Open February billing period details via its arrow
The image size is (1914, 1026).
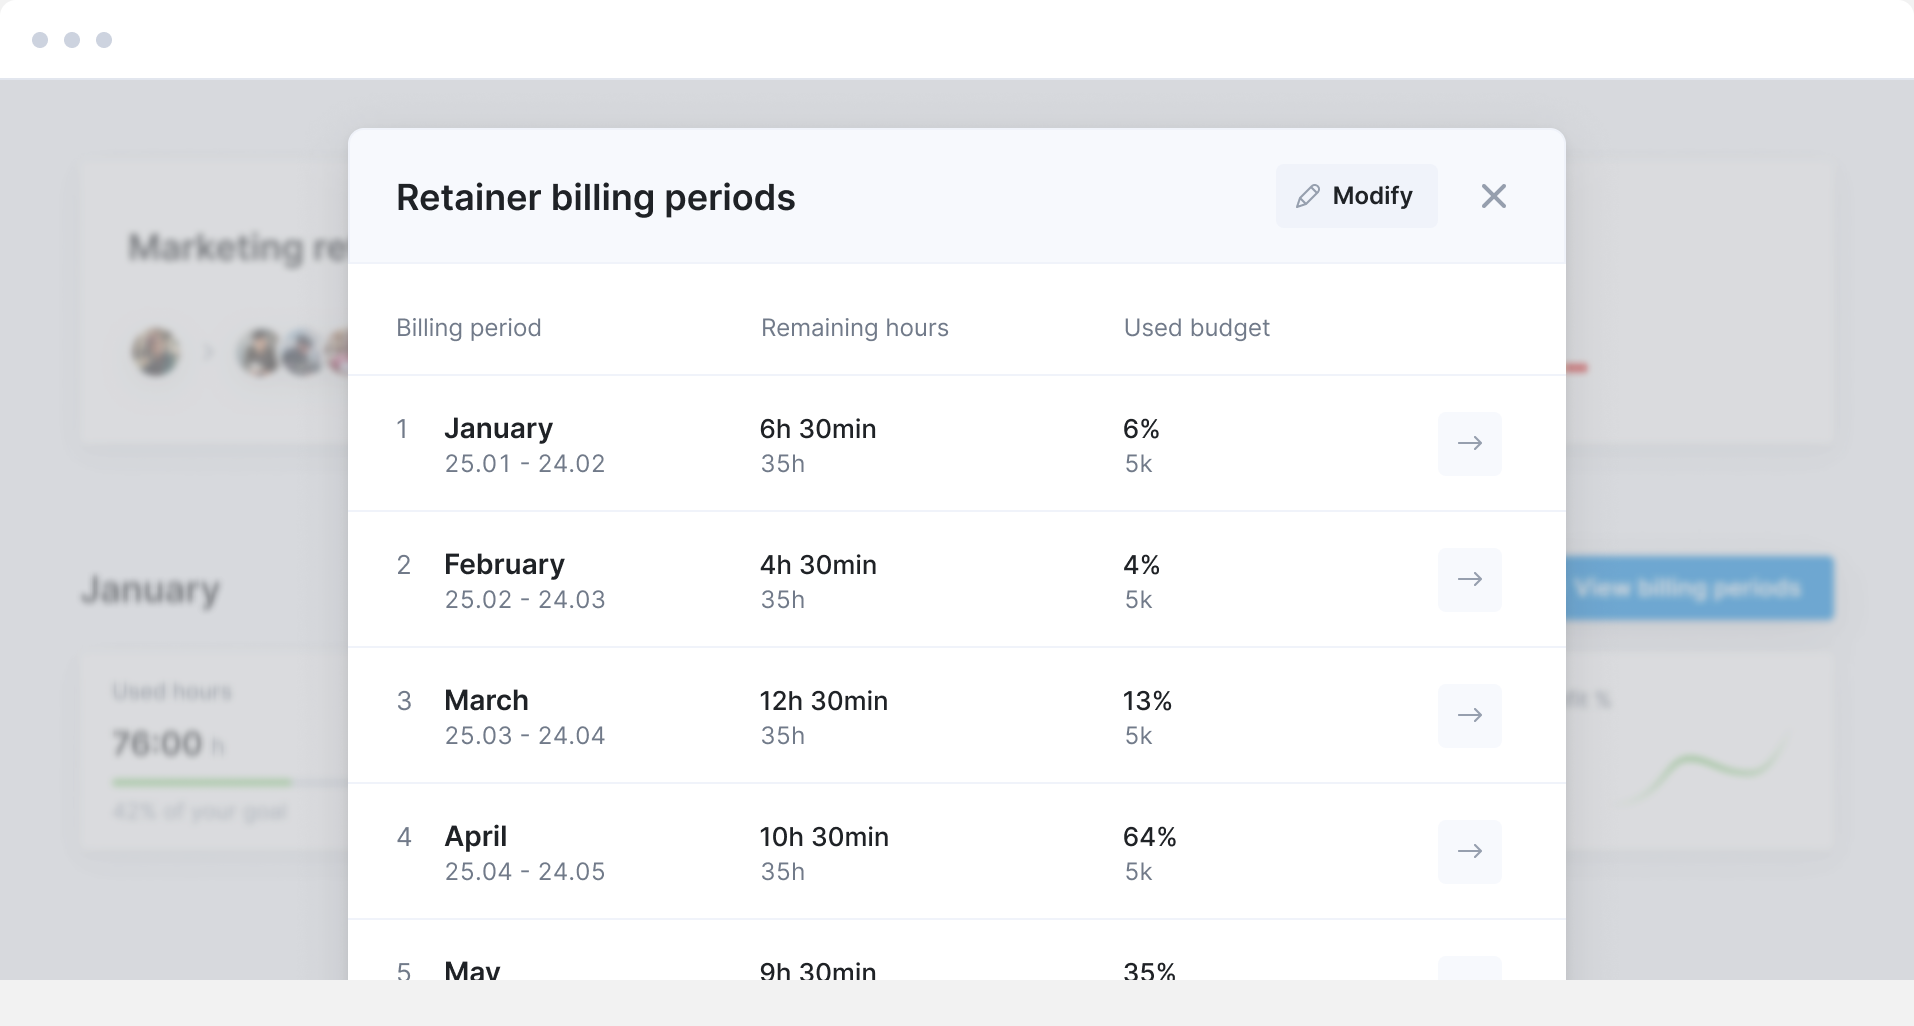(1470, 580)
